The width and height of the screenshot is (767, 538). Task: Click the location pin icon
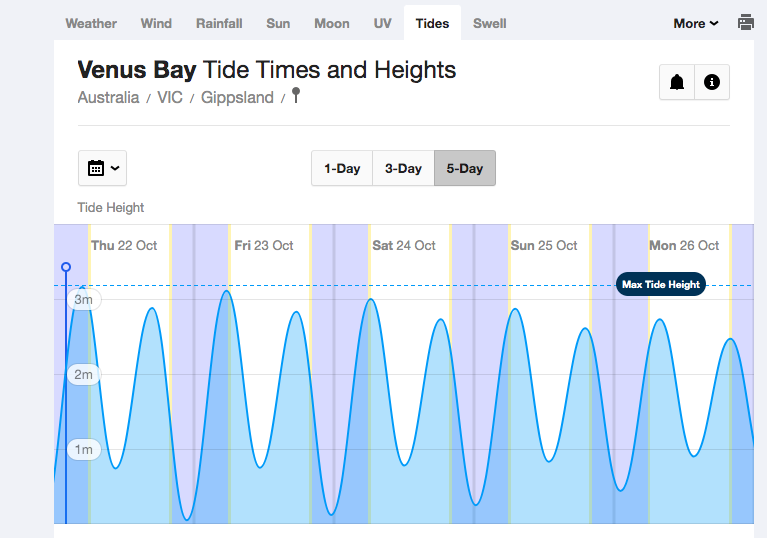pos(295,96)
